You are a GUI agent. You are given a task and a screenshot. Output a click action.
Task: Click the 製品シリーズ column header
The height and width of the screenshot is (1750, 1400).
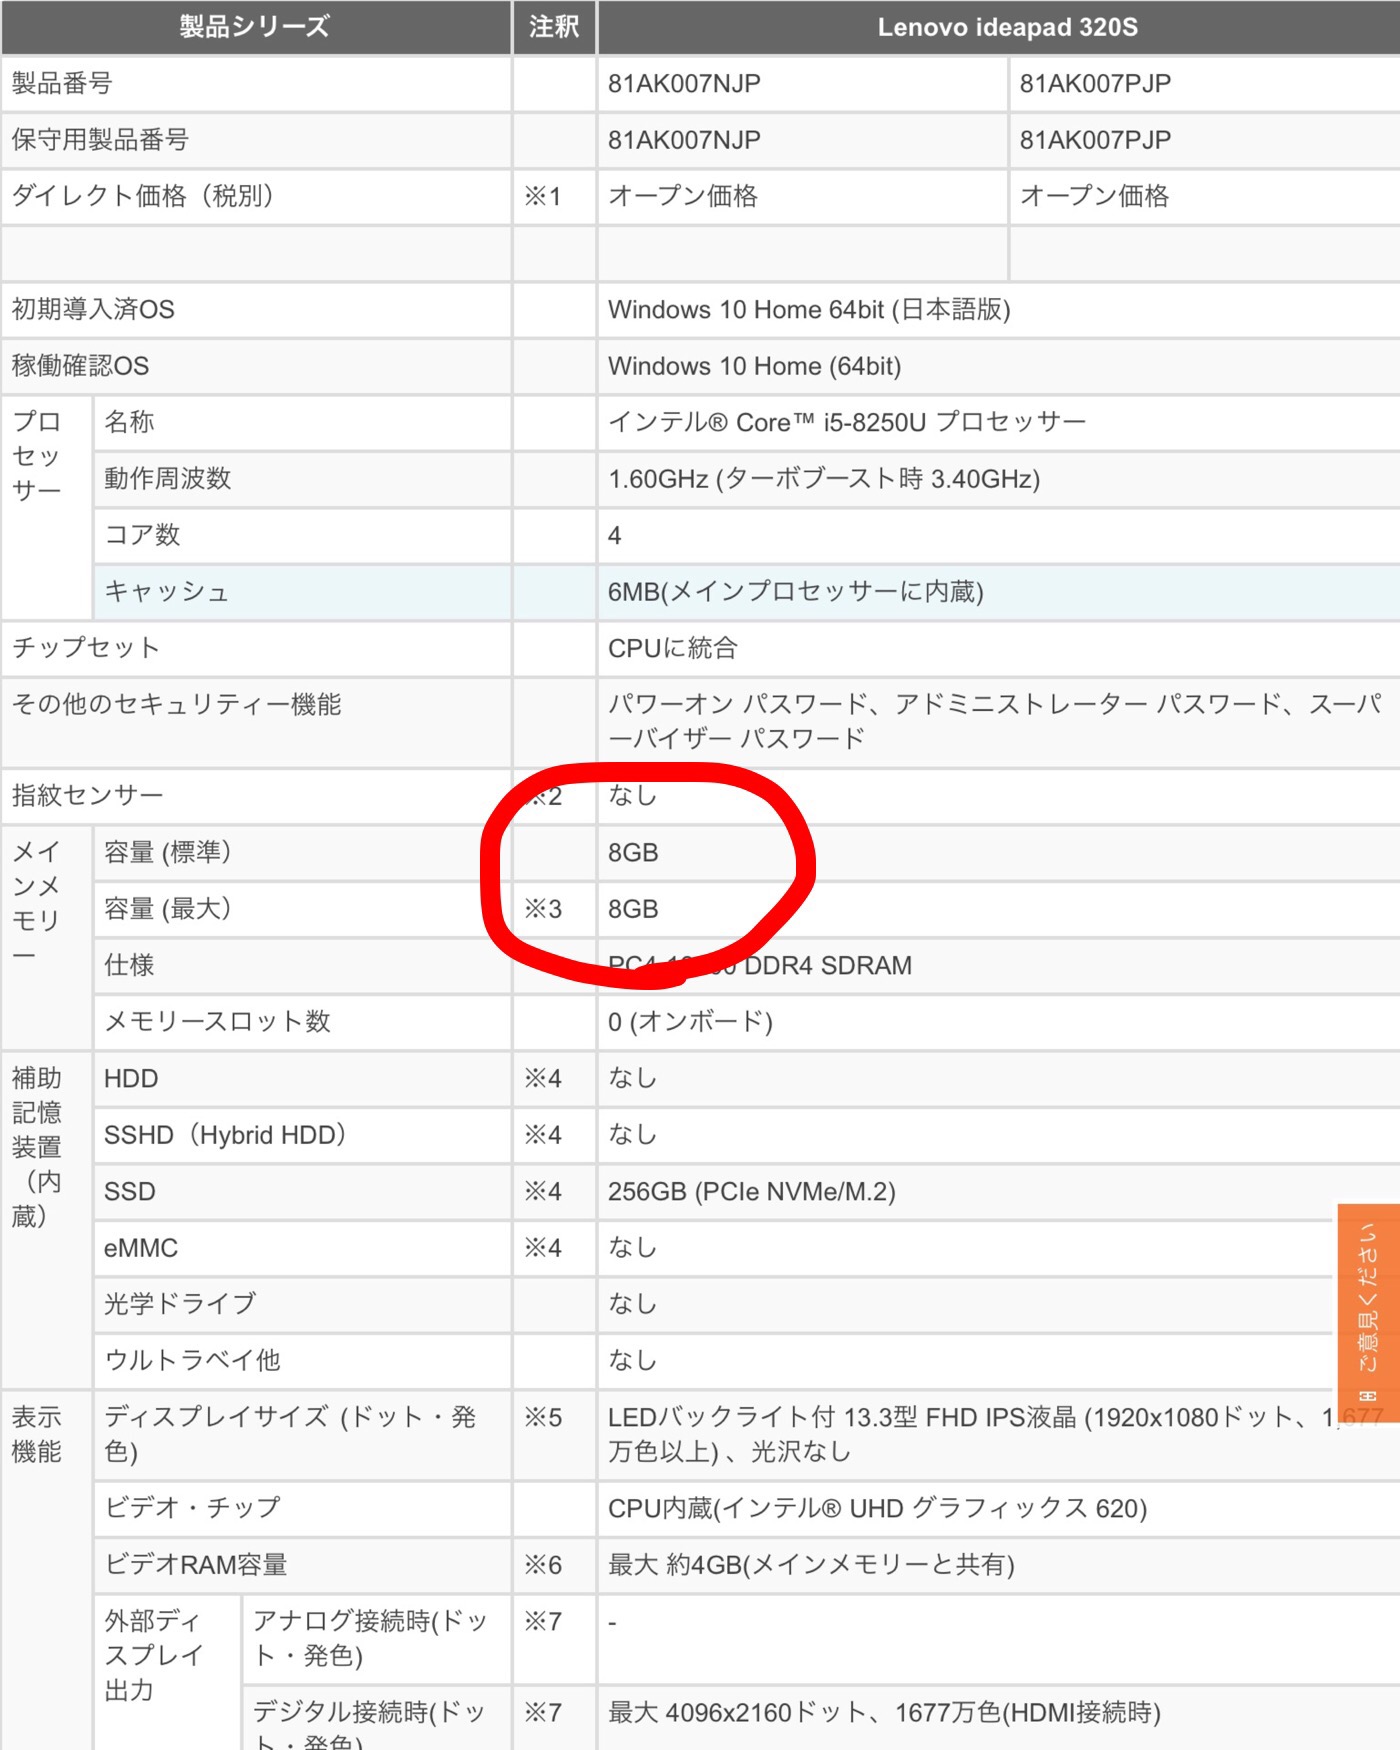(x=255, y=27)
